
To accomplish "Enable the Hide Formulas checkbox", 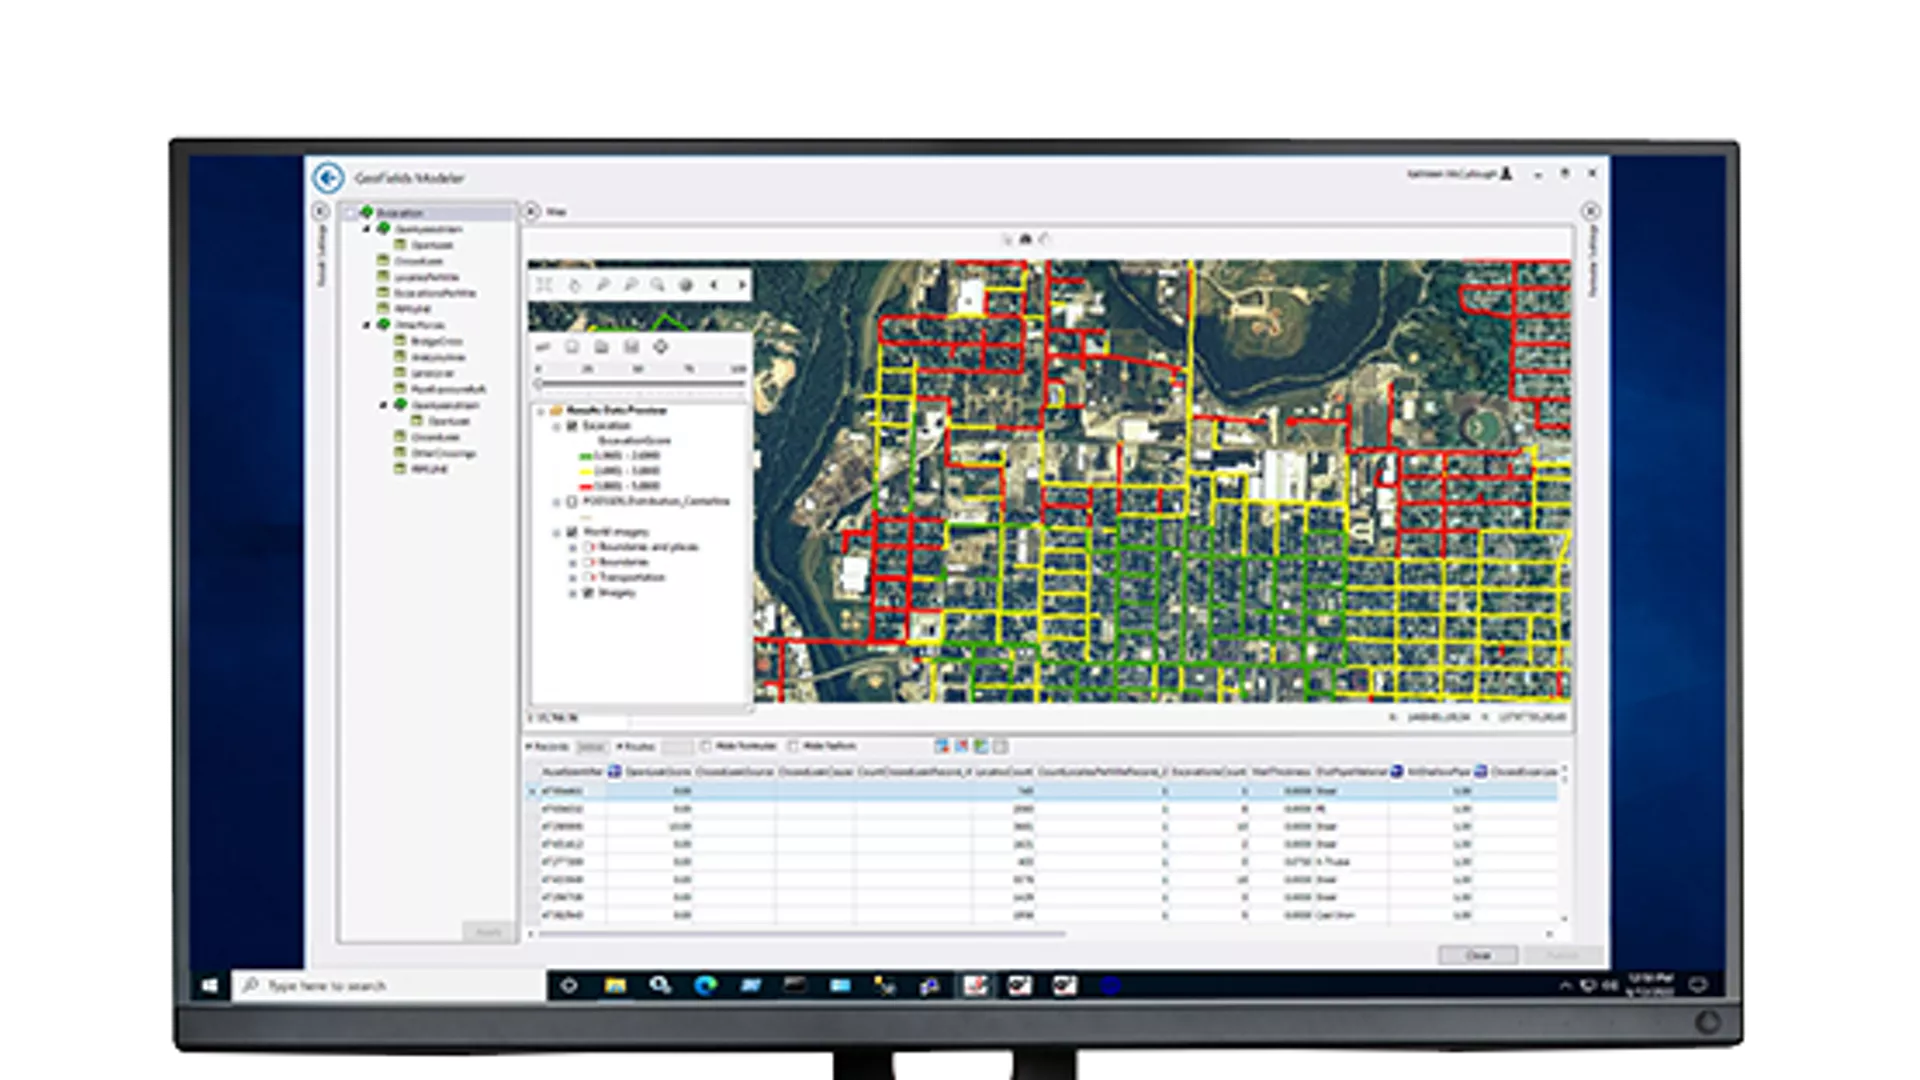I will click(706, 746).
